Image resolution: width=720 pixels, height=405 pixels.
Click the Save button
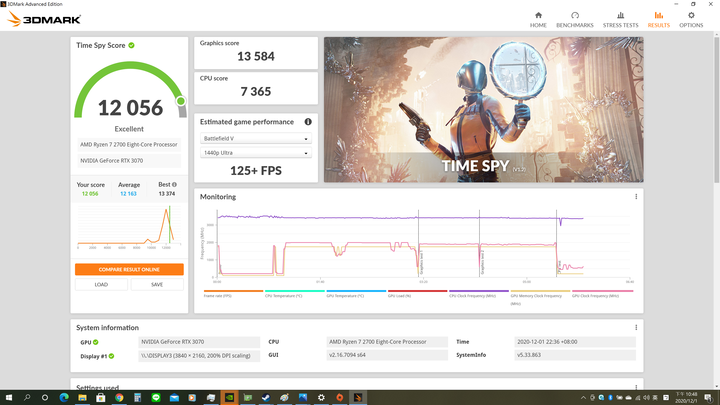click(x=157, y=284)
